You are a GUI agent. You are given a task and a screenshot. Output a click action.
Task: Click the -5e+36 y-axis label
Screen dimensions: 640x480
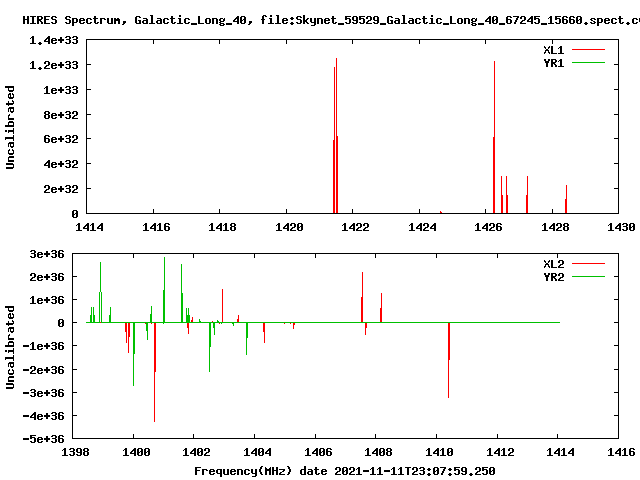43,439
